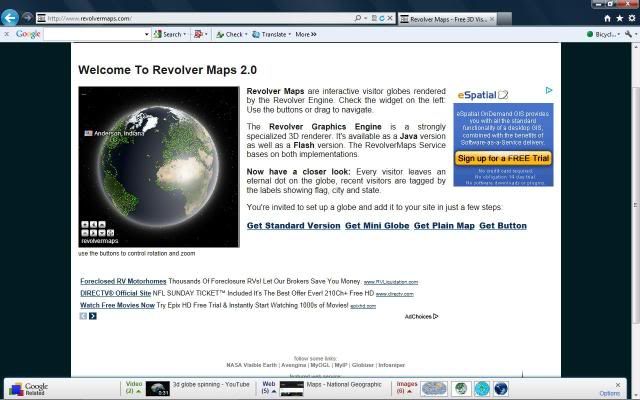
Task: Click the Google toolbar logo
Action: 28,34
